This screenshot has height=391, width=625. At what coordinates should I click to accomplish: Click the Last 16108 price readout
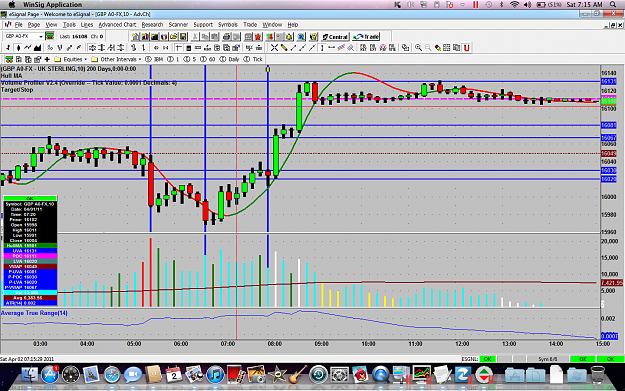pyautogui.click(x=73, y=37)
